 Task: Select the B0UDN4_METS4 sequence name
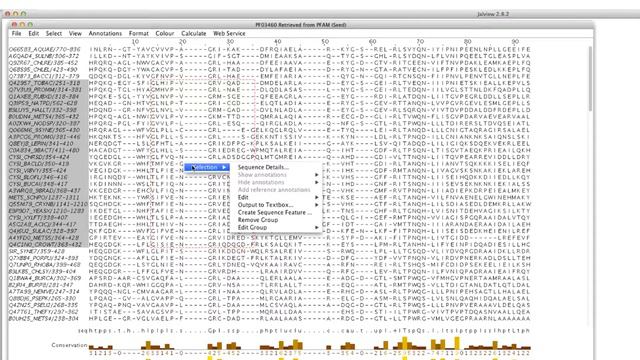pyautogui.click(x=44, y=117)
